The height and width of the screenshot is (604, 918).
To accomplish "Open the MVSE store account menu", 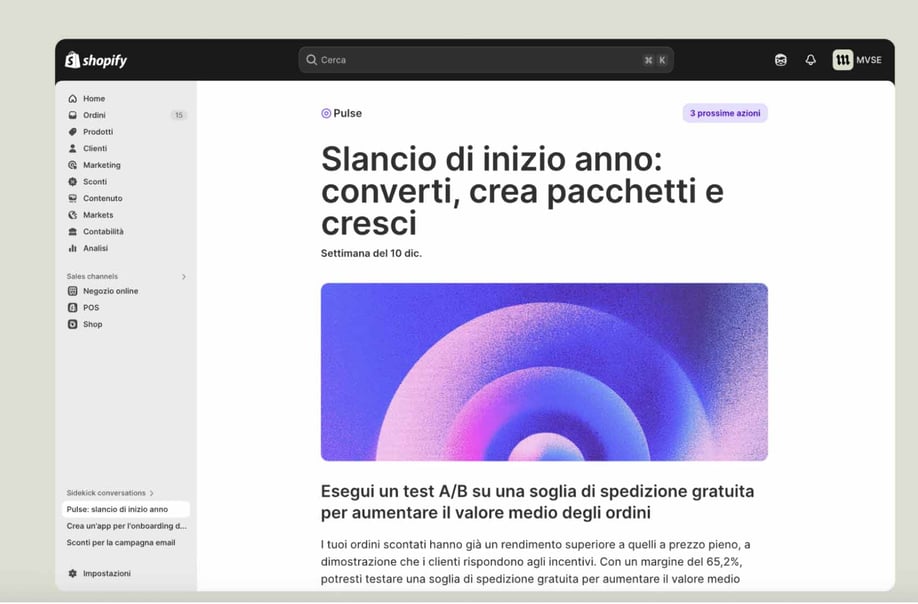I will (x=857, y=60).
